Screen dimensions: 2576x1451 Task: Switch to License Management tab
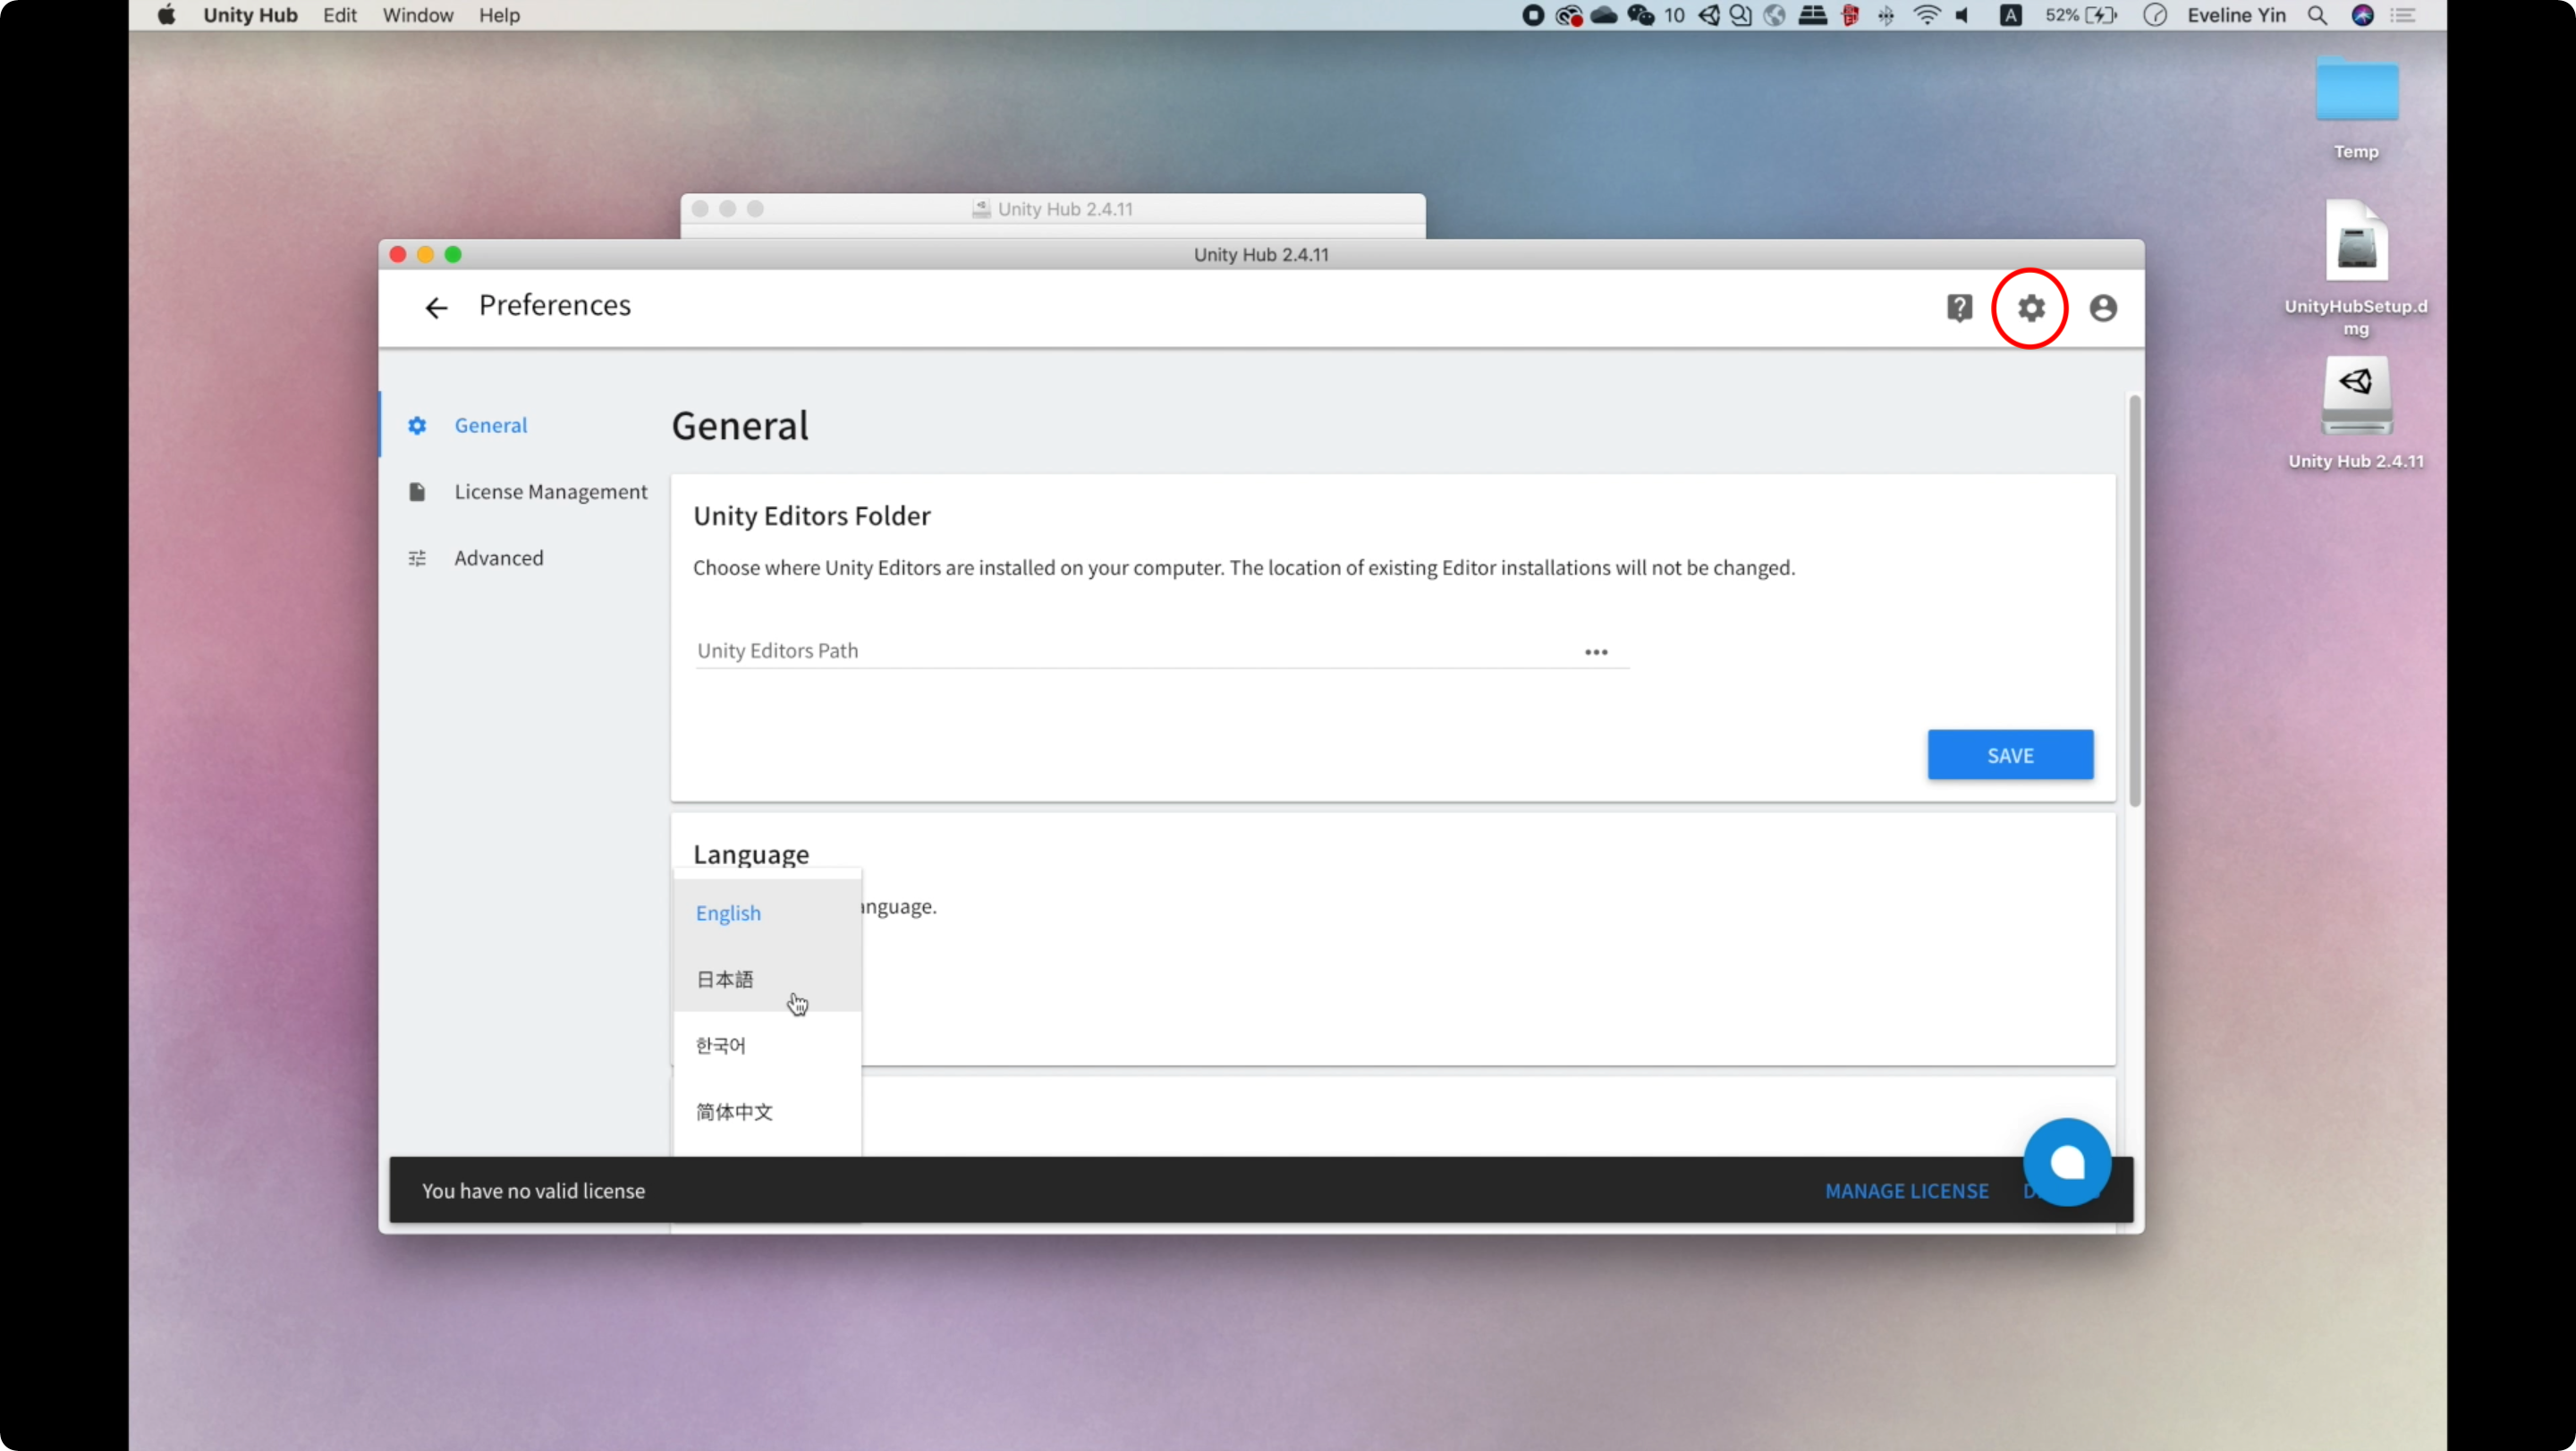tap(550, 492)
